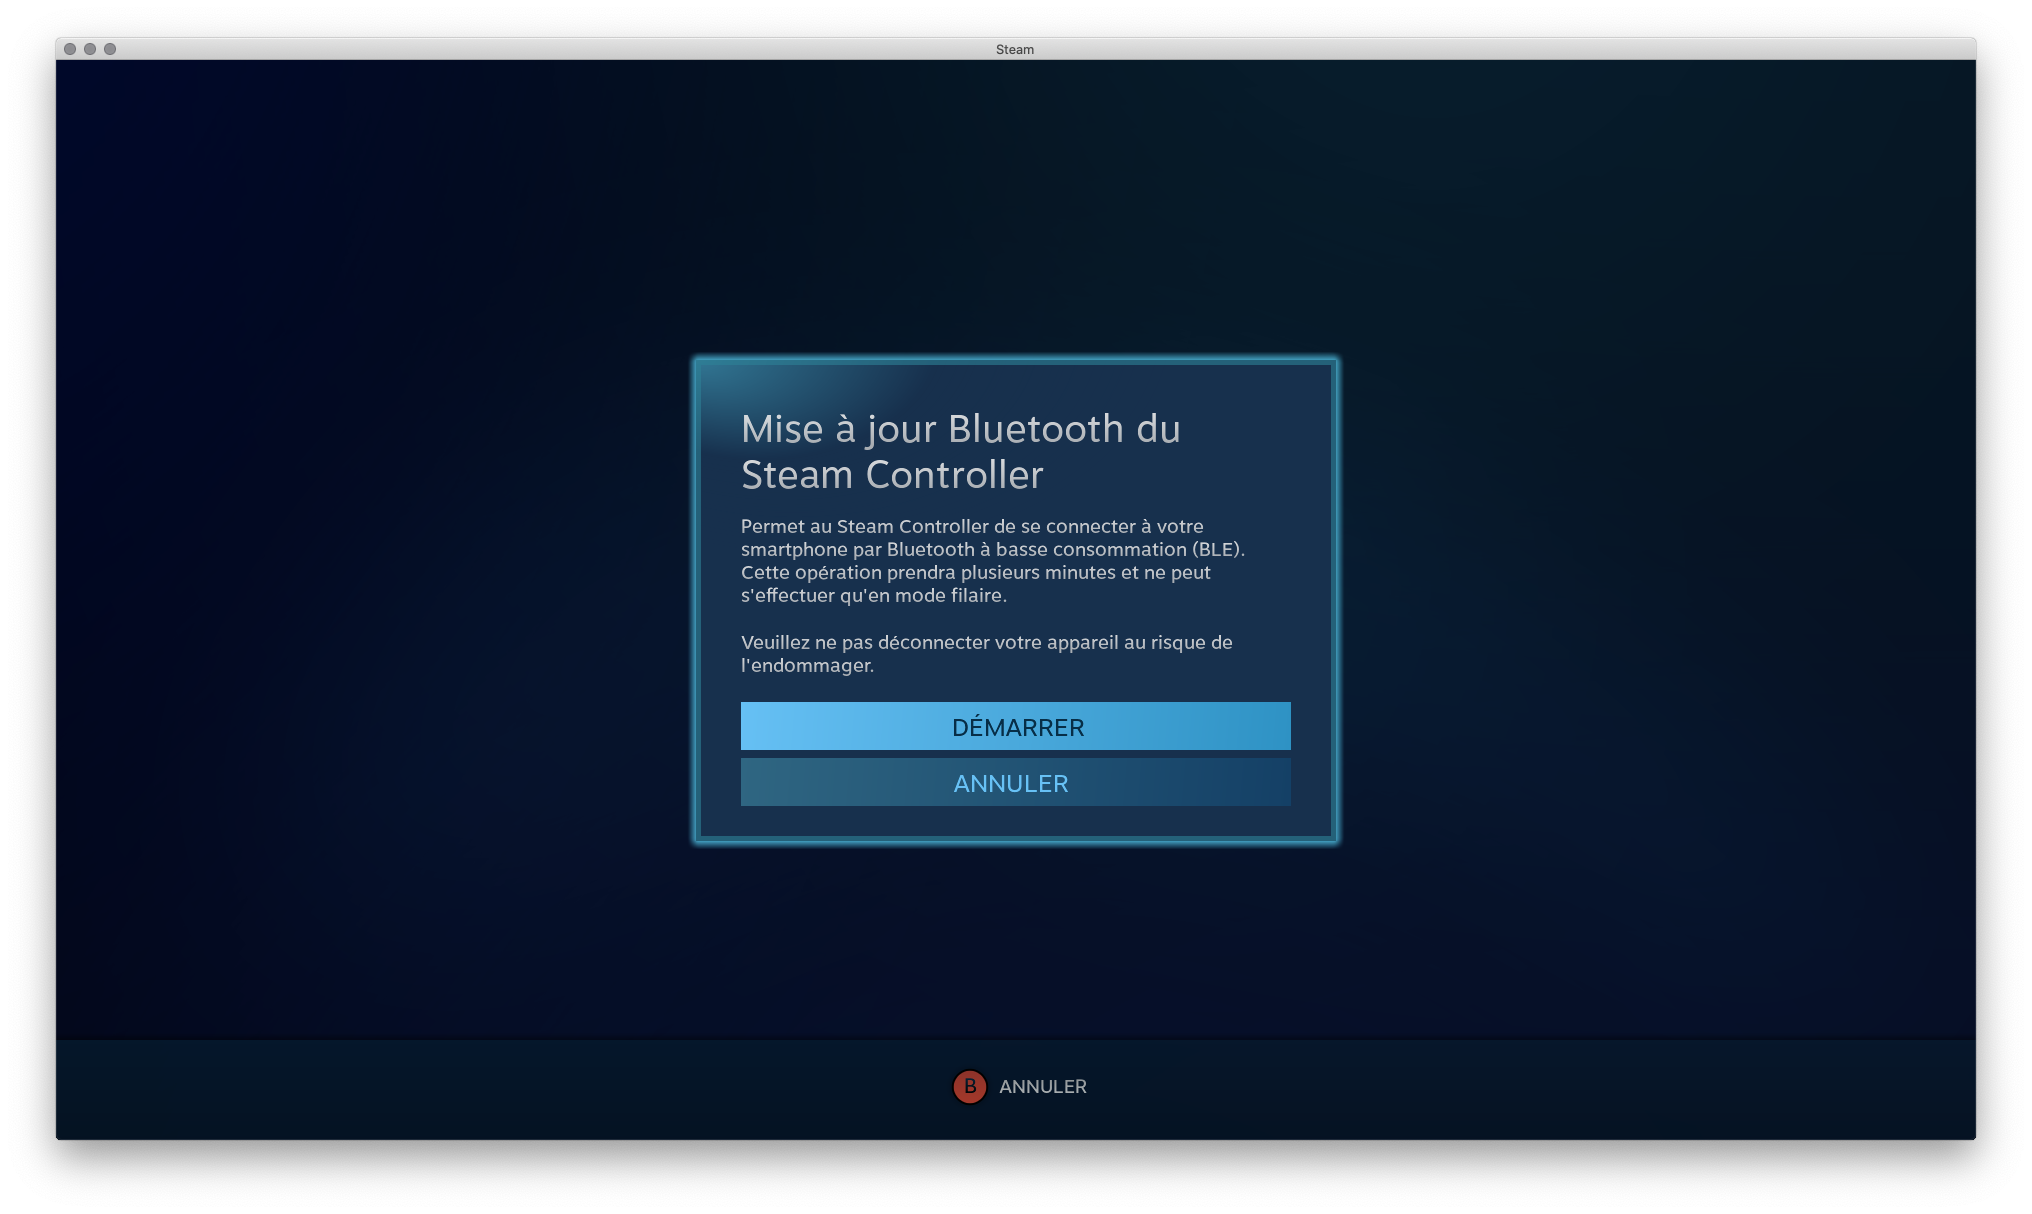
Task: Minimize the Steam window with the title bar button
Action: [90, 49]
